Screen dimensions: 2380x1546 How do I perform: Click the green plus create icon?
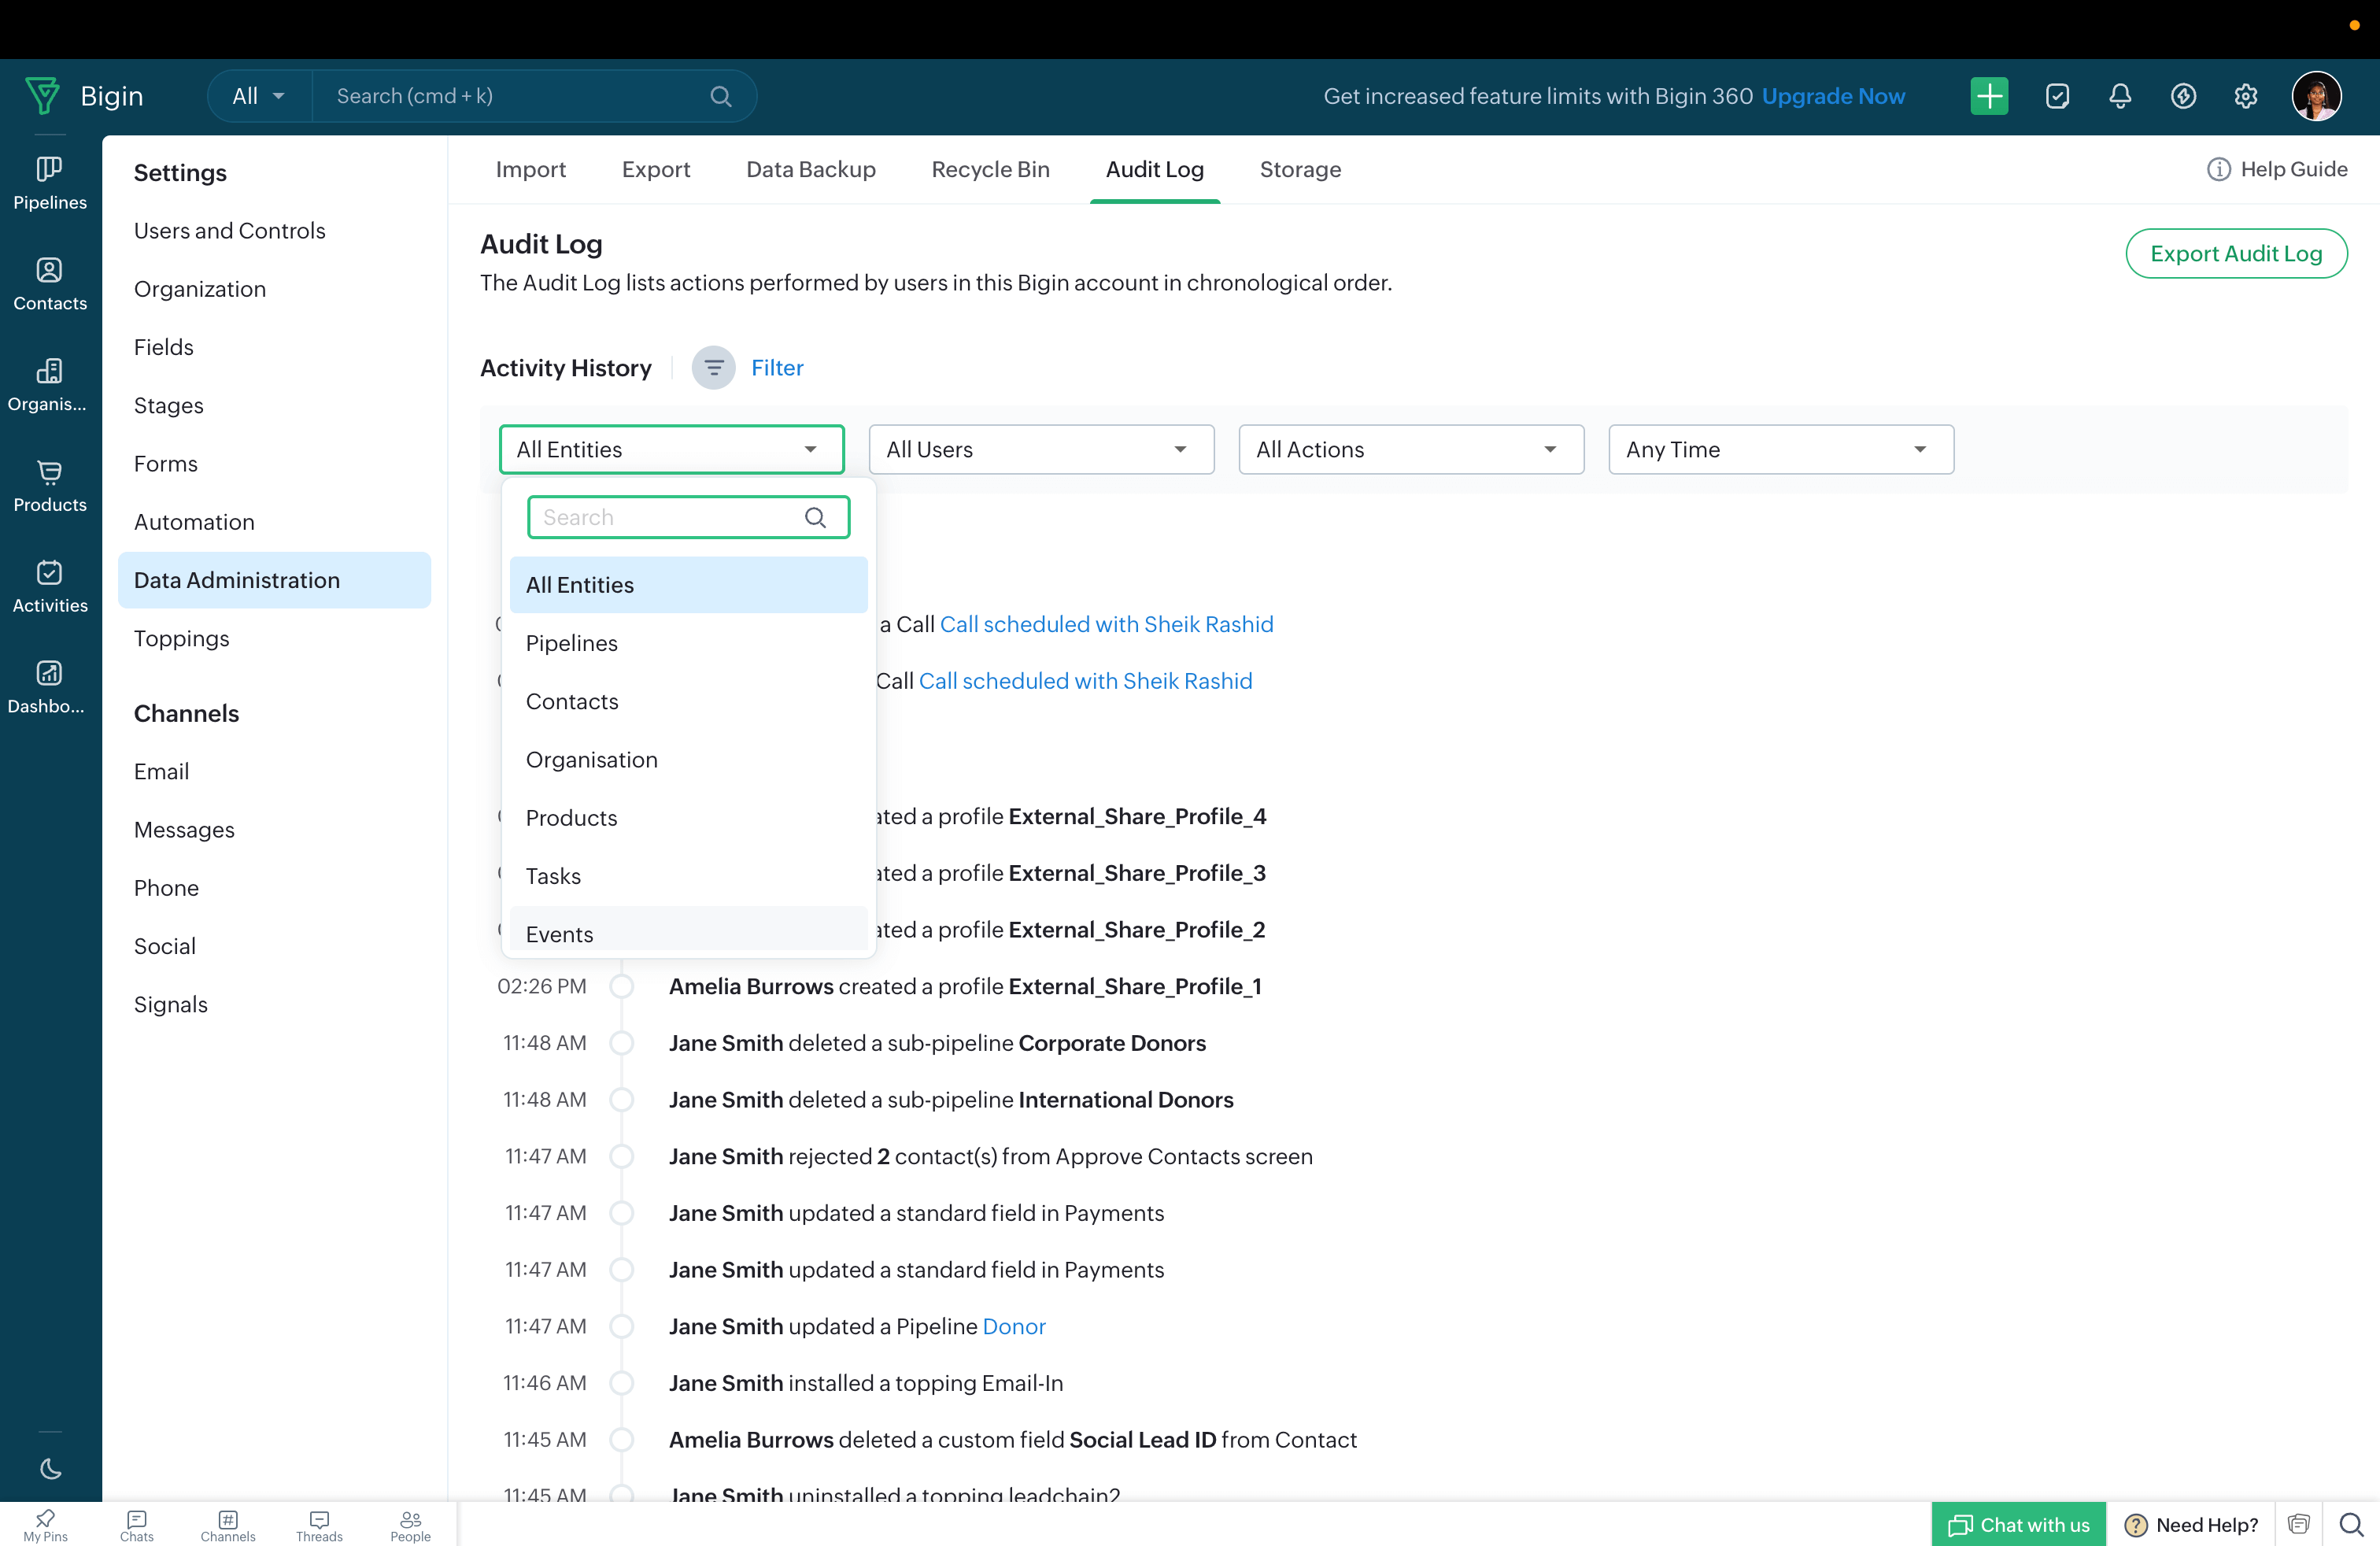click(x=1988, y=96)
